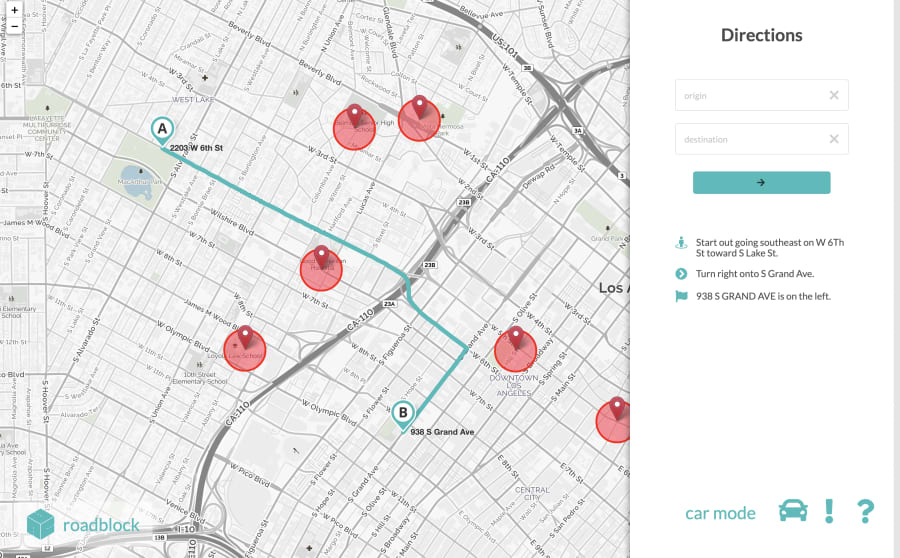Clear the destination field with X
This screenshot has width=900, height=558.
pos(834,139)
